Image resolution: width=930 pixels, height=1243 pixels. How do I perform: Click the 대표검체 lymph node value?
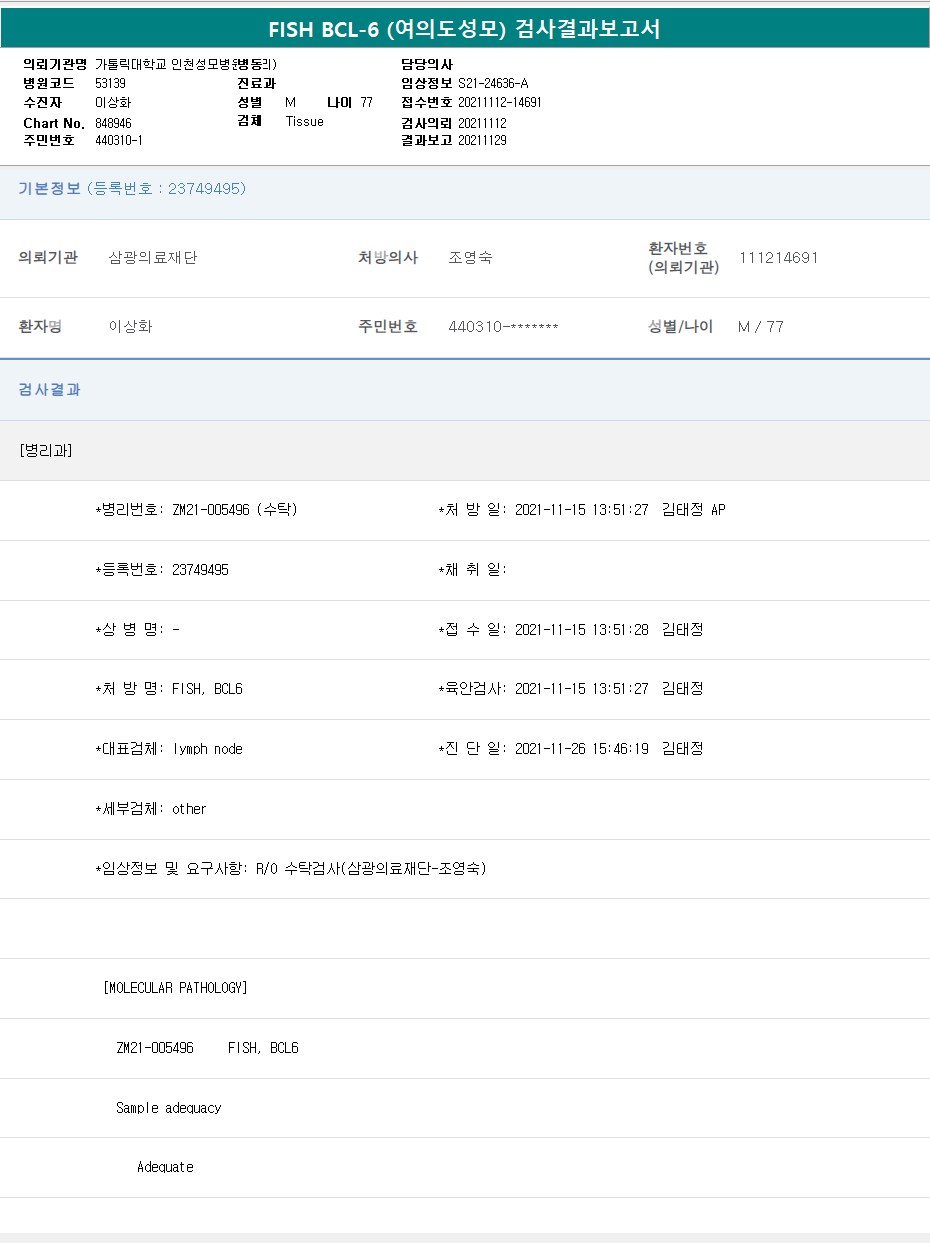tap(207, 749)
